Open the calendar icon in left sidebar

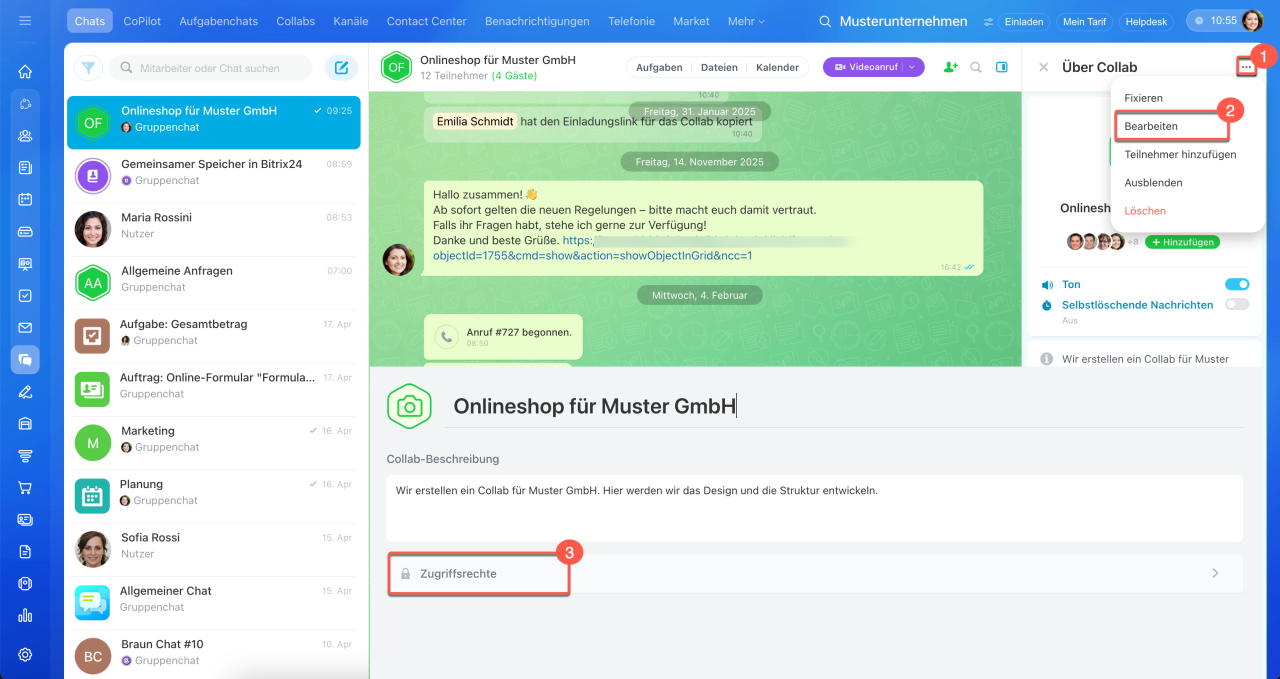coord(25,199)
